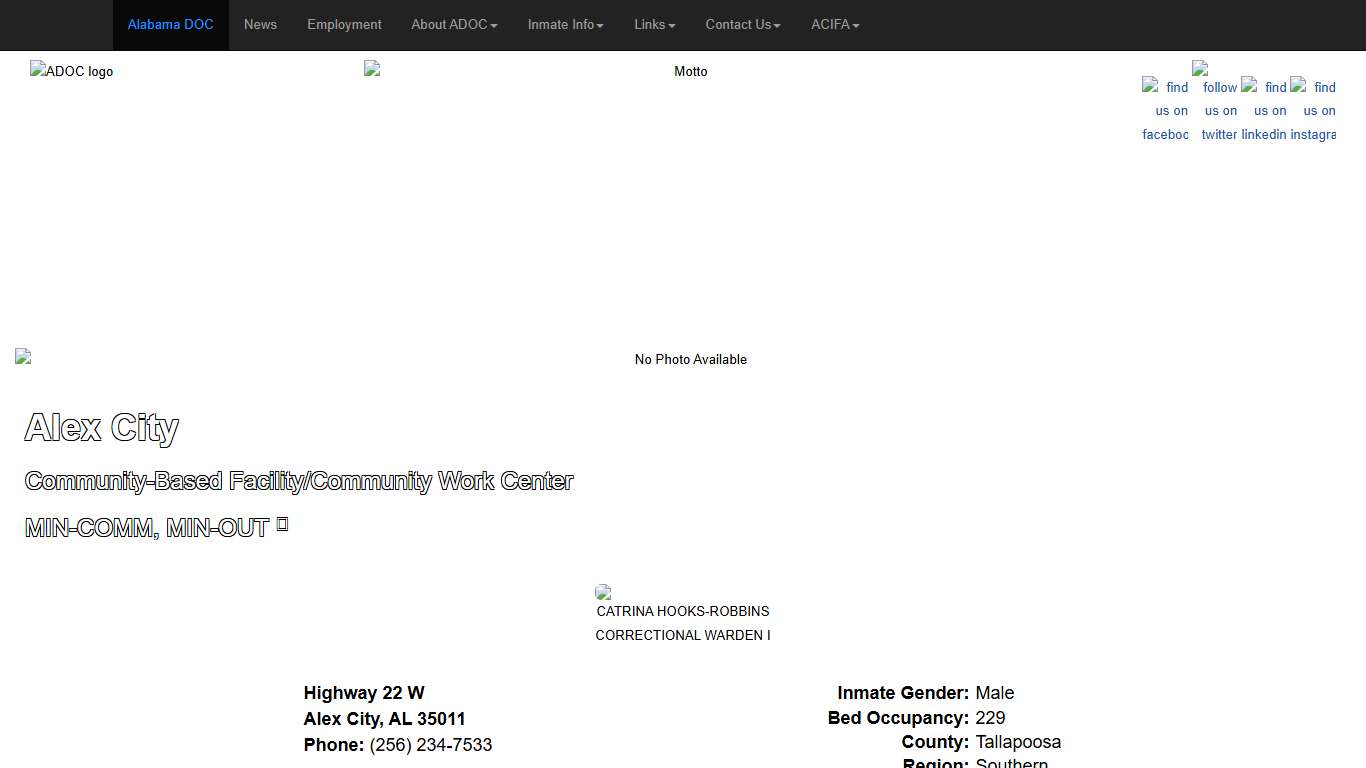Image resolution: width=1366 pixels, height=768 pixels.
Task: Expand the About ADOC dropdown menu
Action: click(x=454, y=25)
